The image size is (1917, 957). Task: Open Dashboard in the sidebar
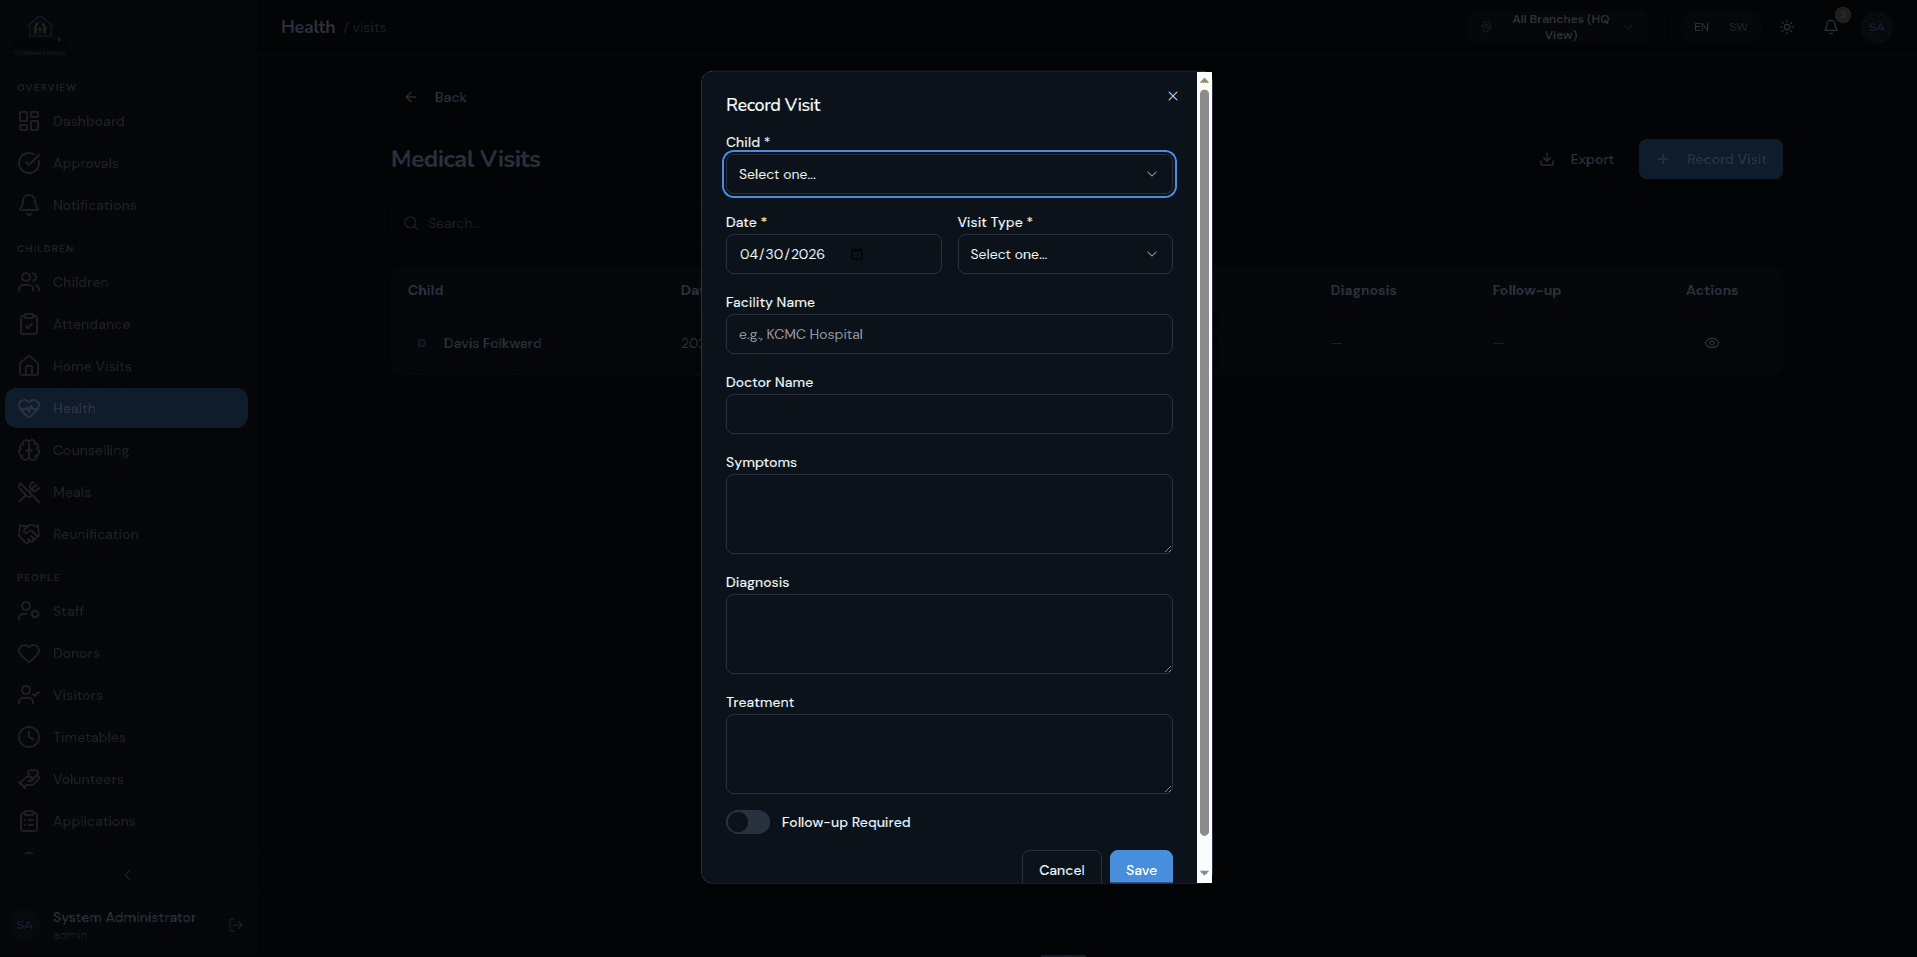(126, 121)
